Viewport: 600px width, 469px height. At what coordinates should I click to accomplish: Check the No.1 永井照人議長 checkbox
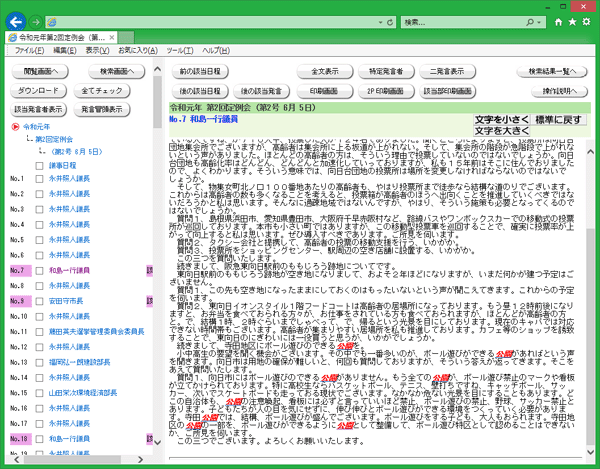pos(39,179)
